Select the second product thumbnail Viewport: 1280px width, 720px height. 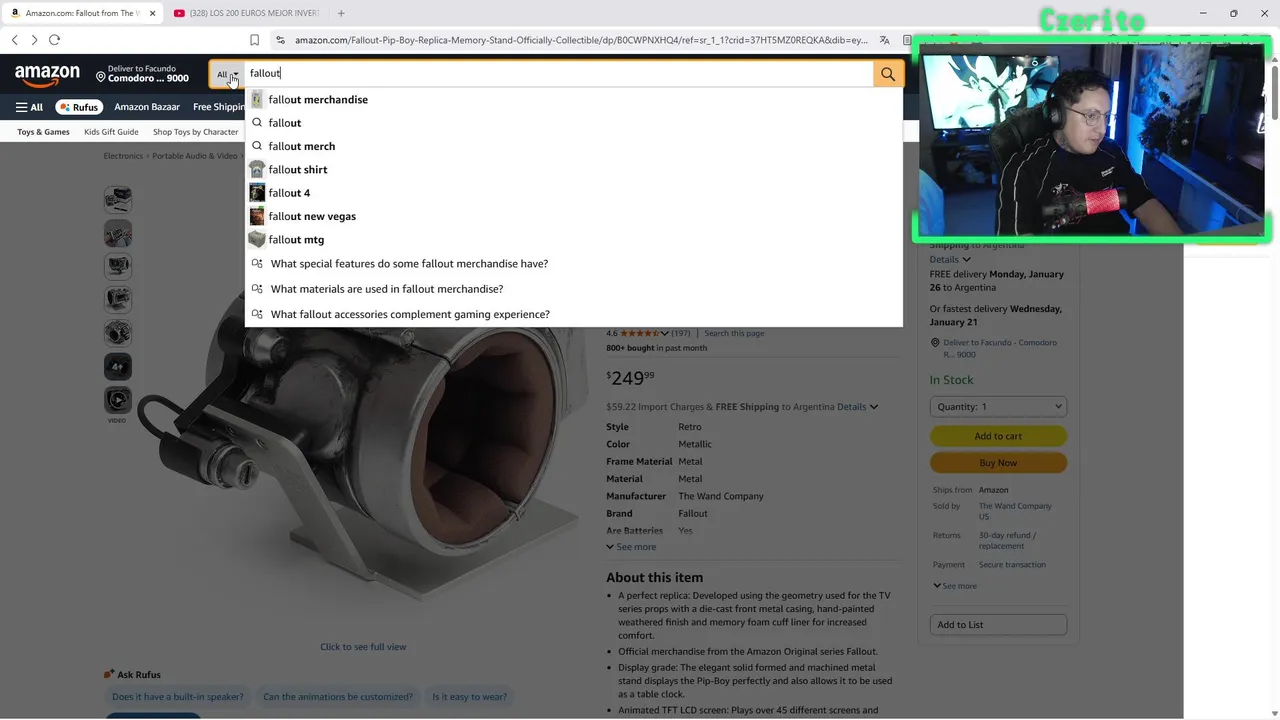click(x=118, y=233)
